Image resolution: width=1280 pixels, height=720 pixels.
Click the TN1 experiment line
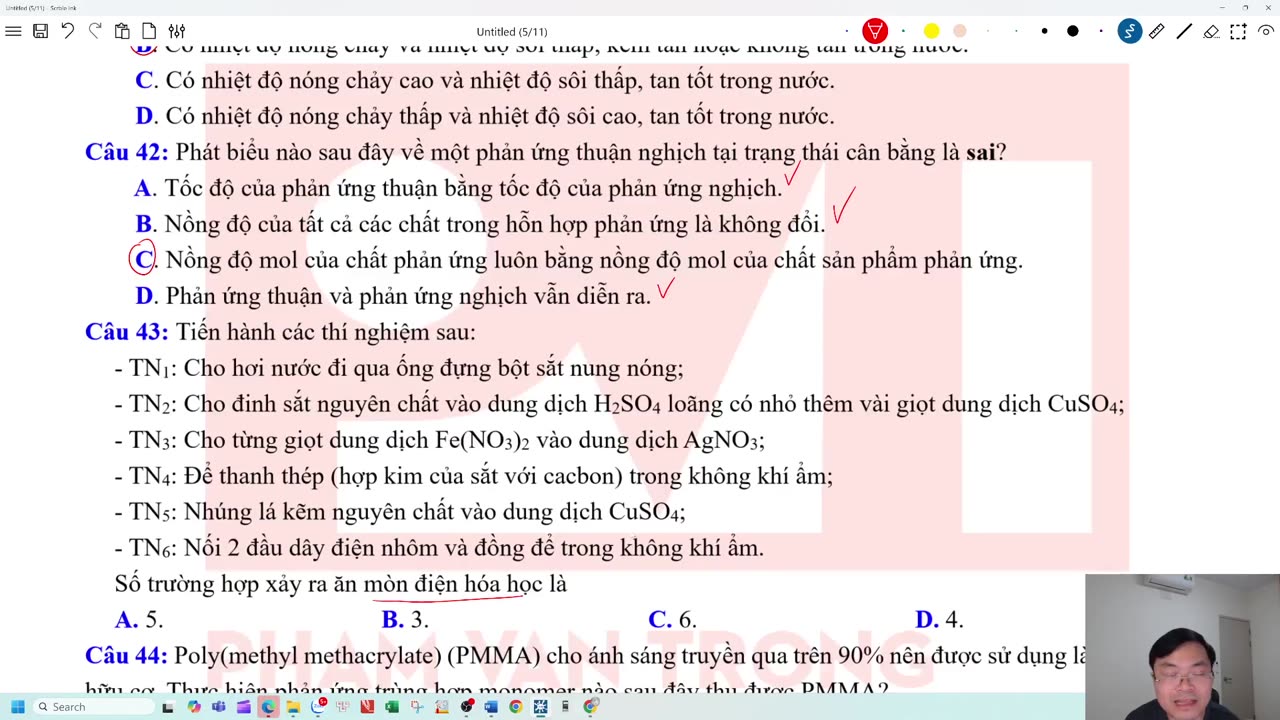click(x=399, y=368)
